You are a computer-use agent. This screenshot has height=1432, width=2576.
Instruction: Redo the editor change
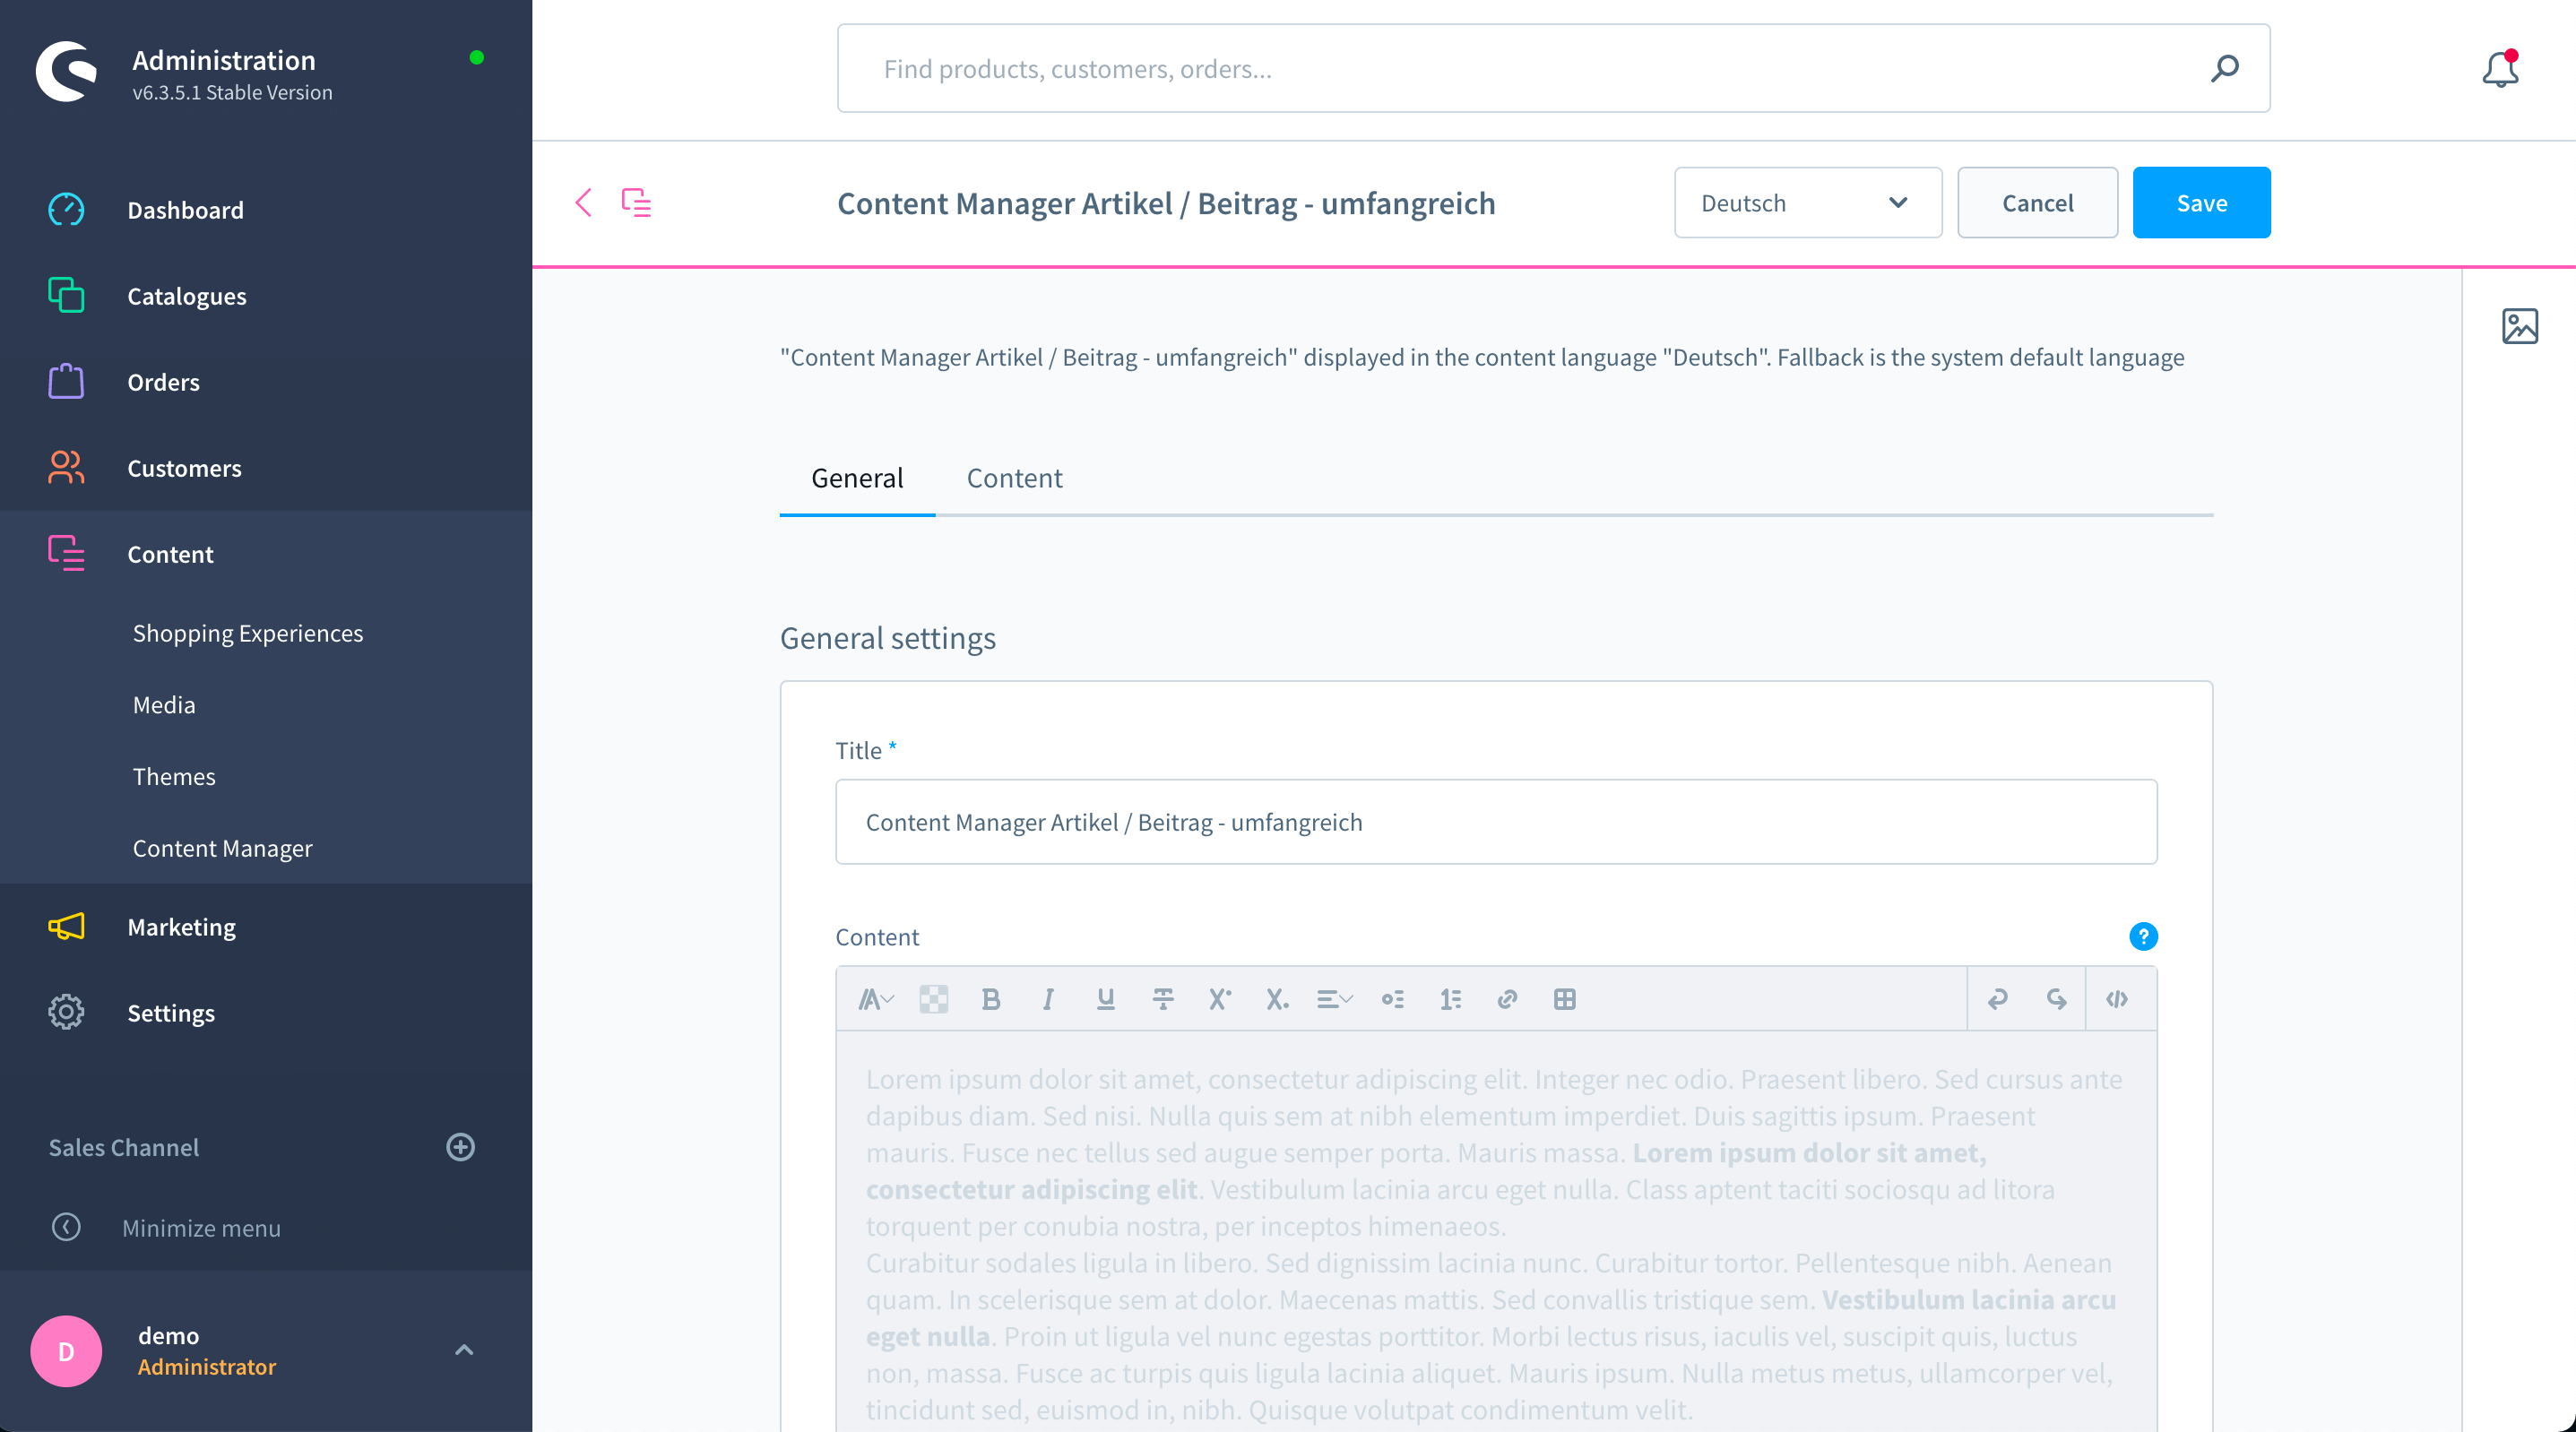coord(2056,999)
